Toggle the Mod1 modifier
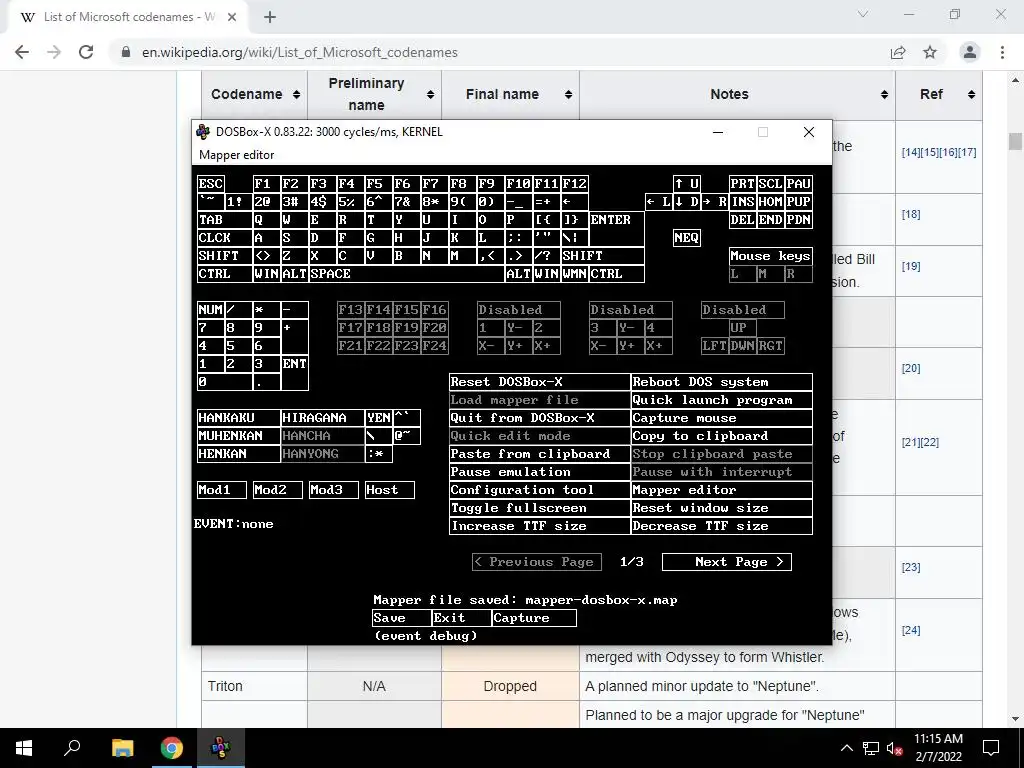The height and width of the screenshot is (768, 1024). [222, 490]
